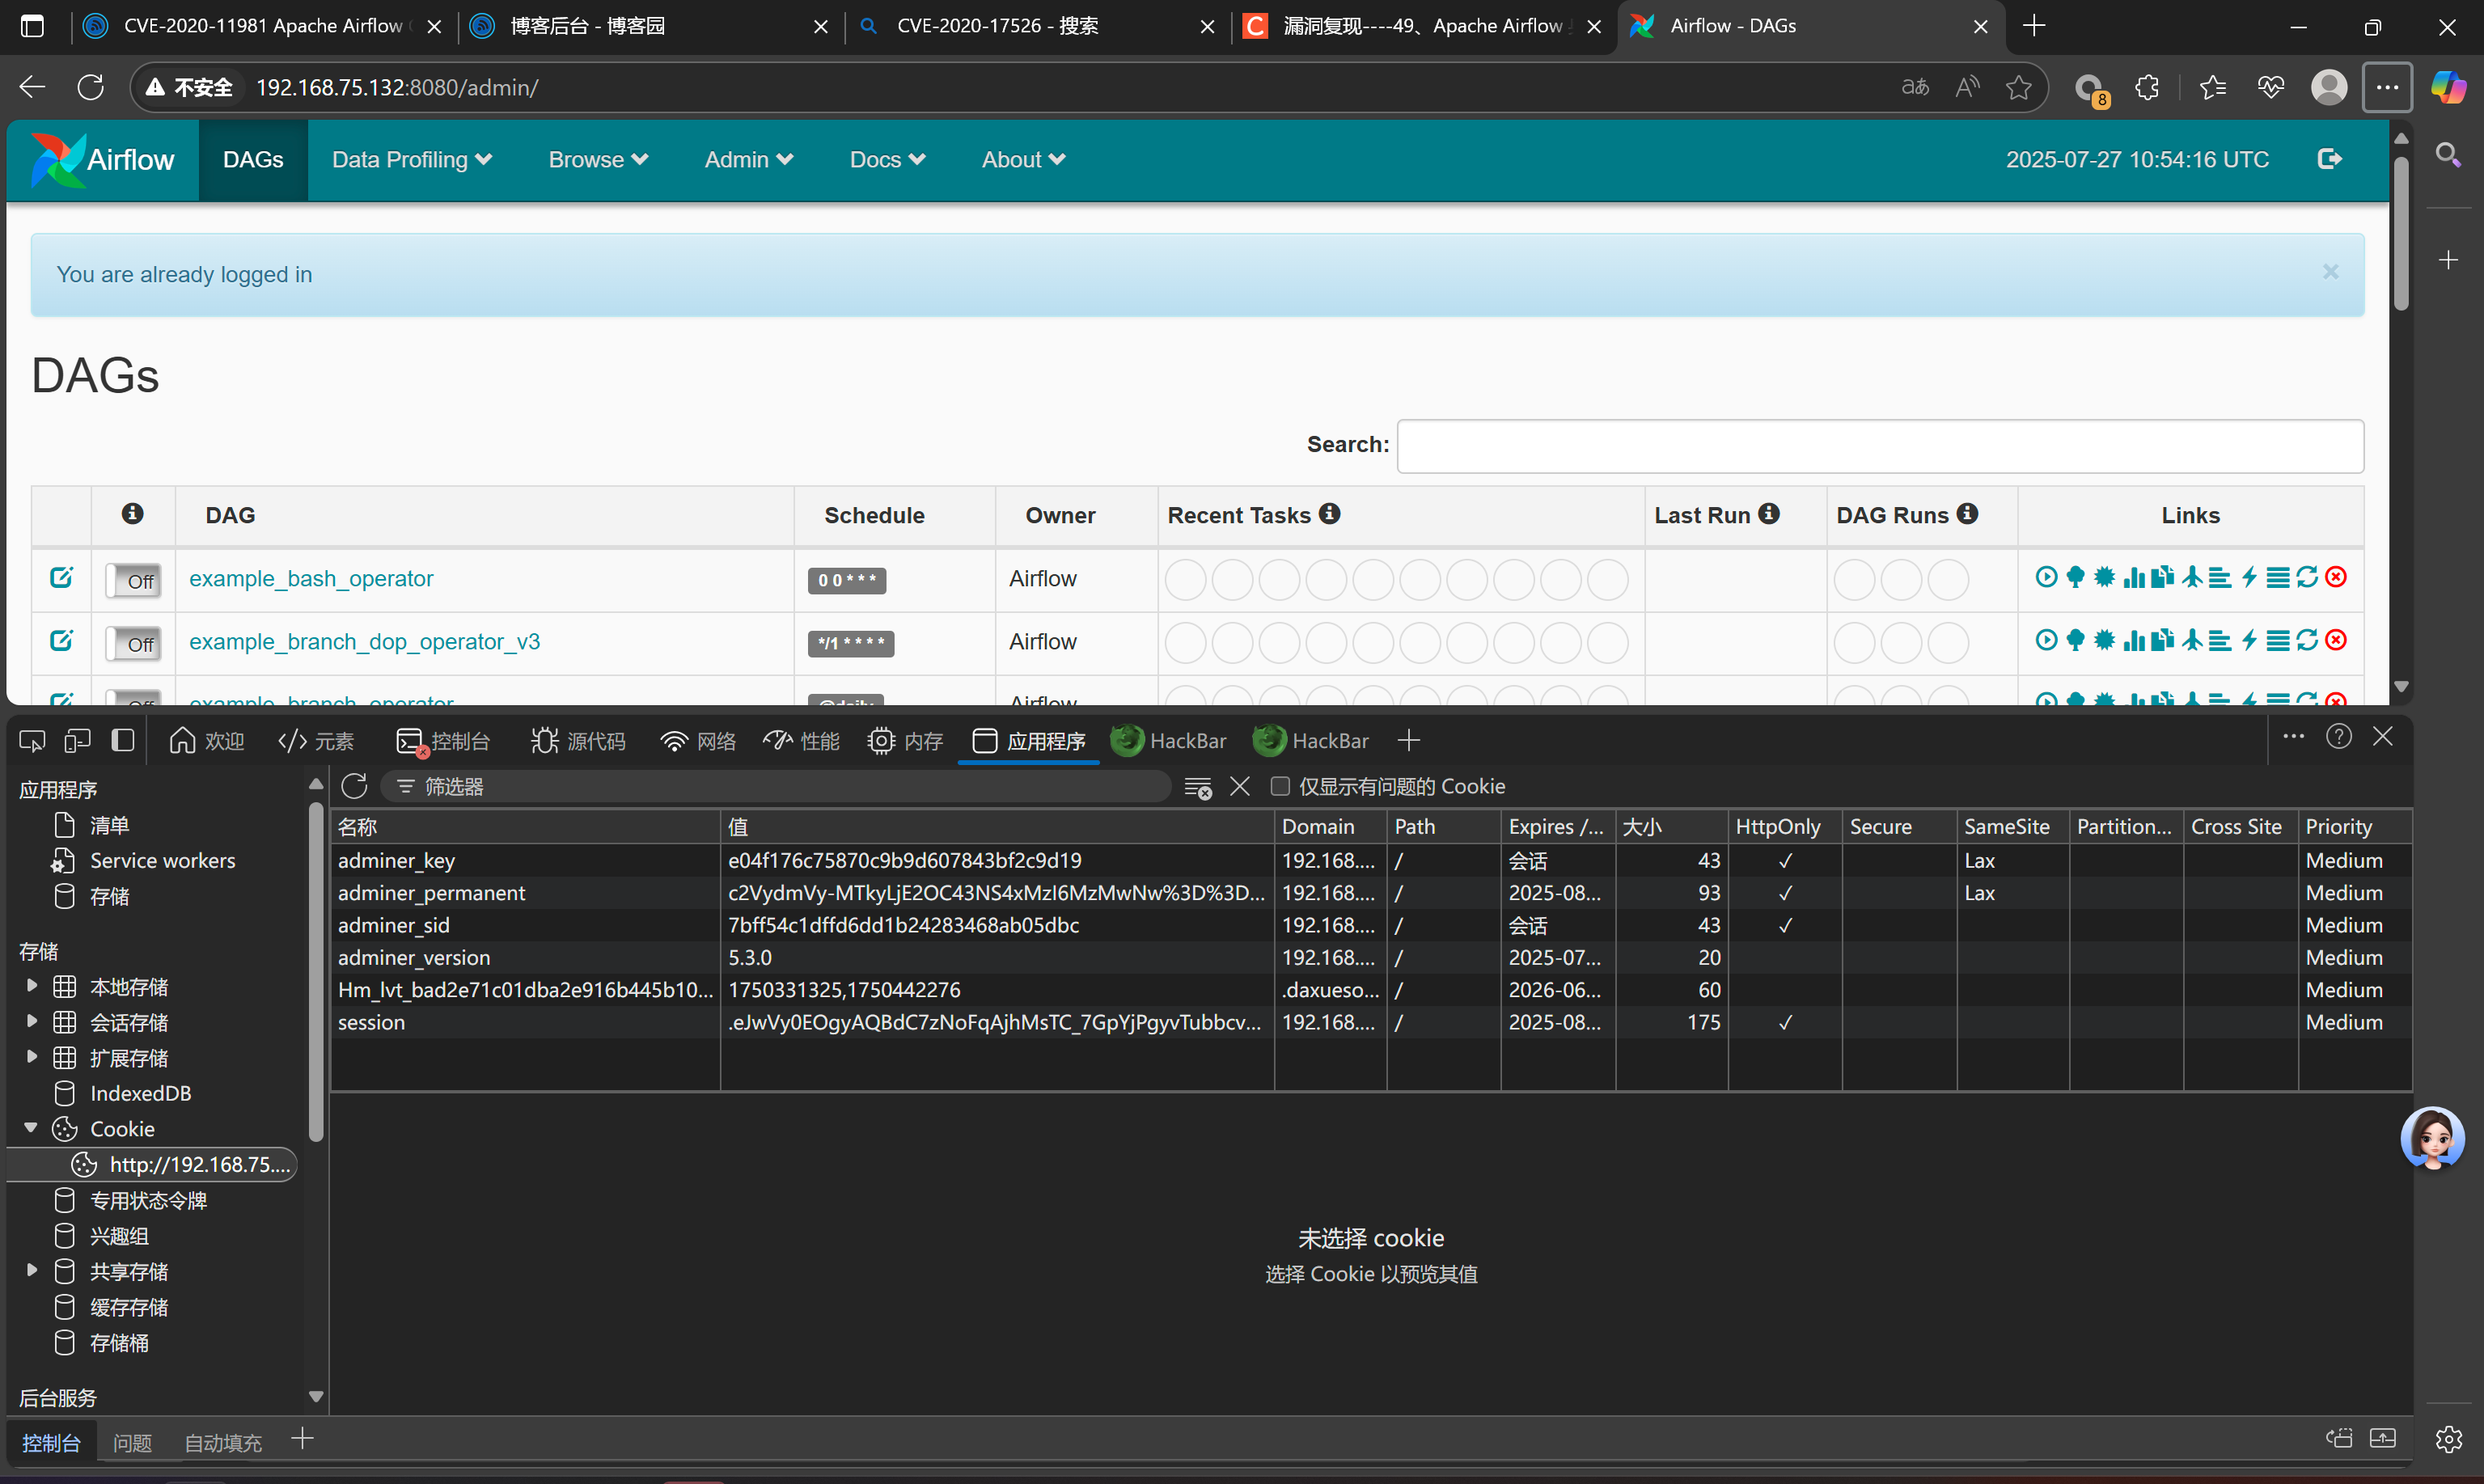Toggle example_branch_dop_operator_v3 DAG on
Image resolution: width=2484 pixels, height=1484 pixels.
[x=132, y=643]
